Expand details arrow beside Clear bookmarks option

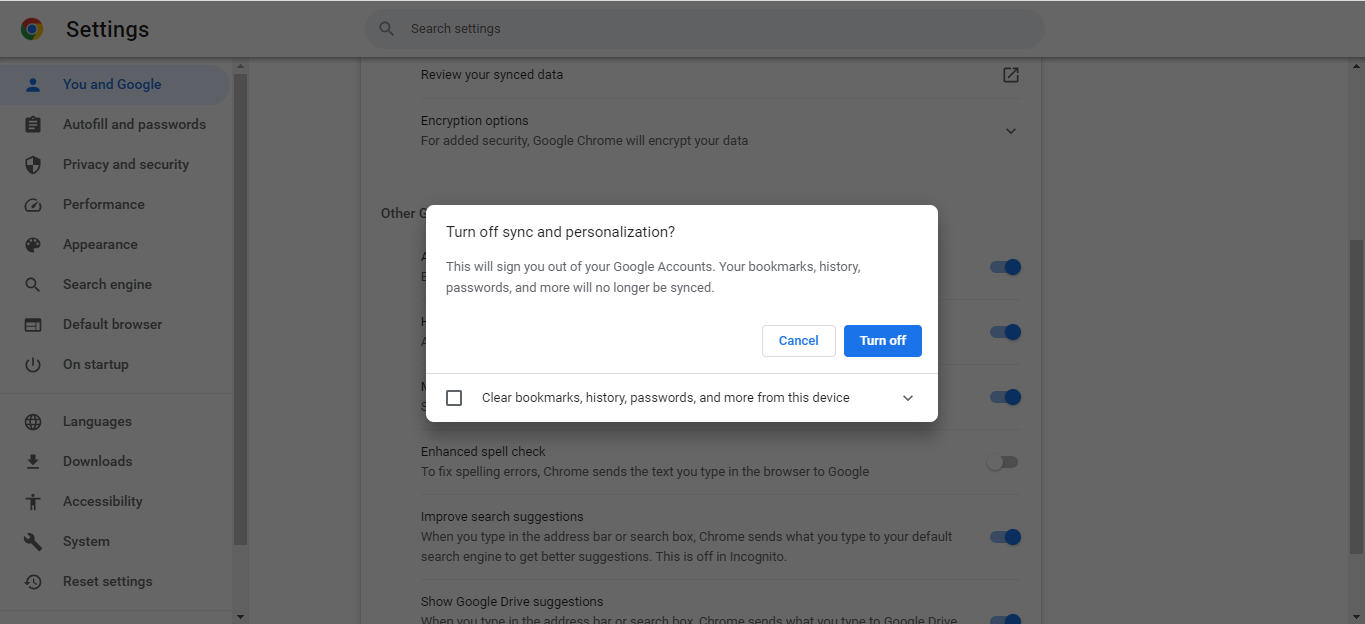[908, 398]
